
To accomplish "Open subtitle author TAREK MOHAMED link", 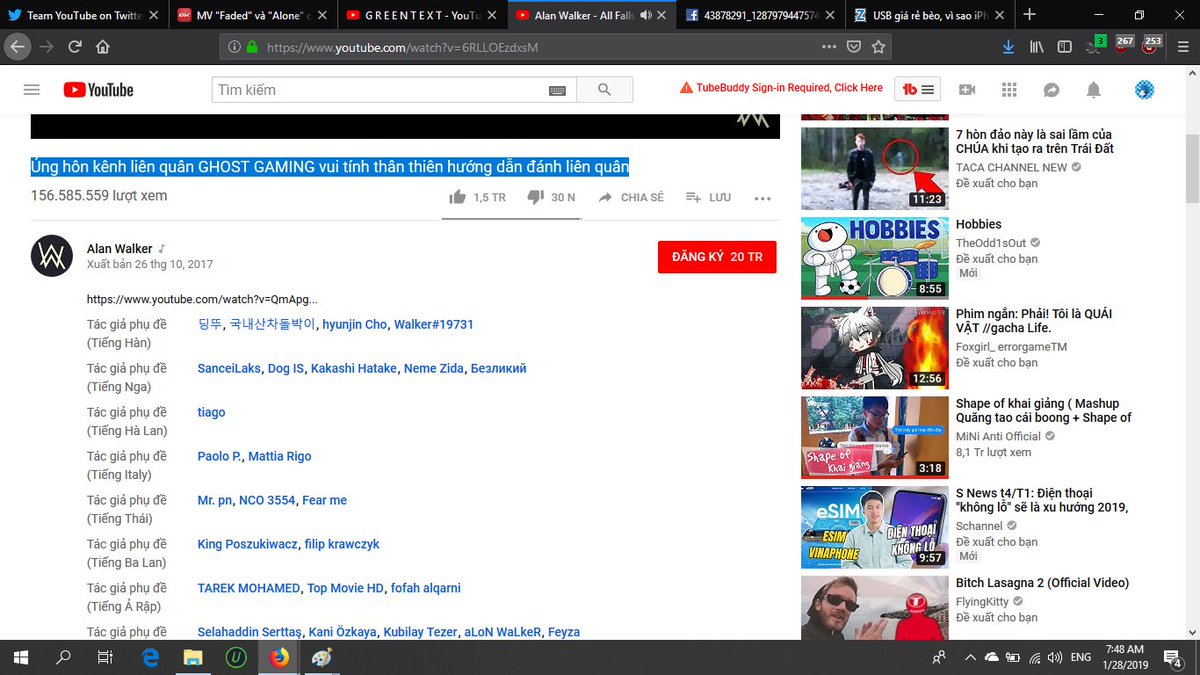I will [248, 588].
